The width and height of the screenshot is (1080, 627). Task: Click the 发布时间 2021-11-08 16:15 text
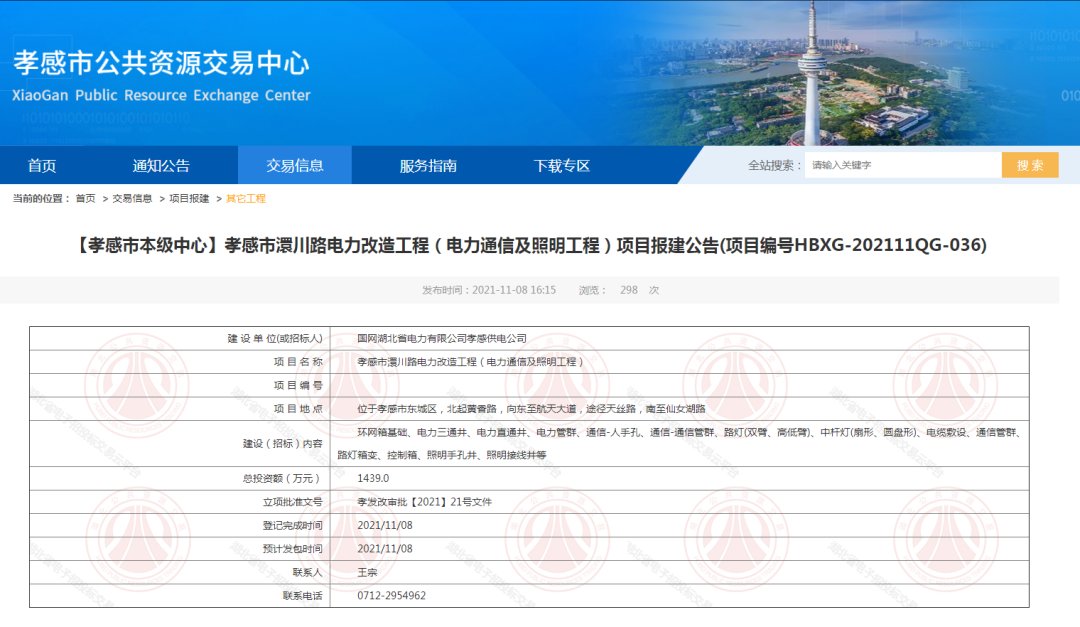pyautogui.click(x=488, y=290)
